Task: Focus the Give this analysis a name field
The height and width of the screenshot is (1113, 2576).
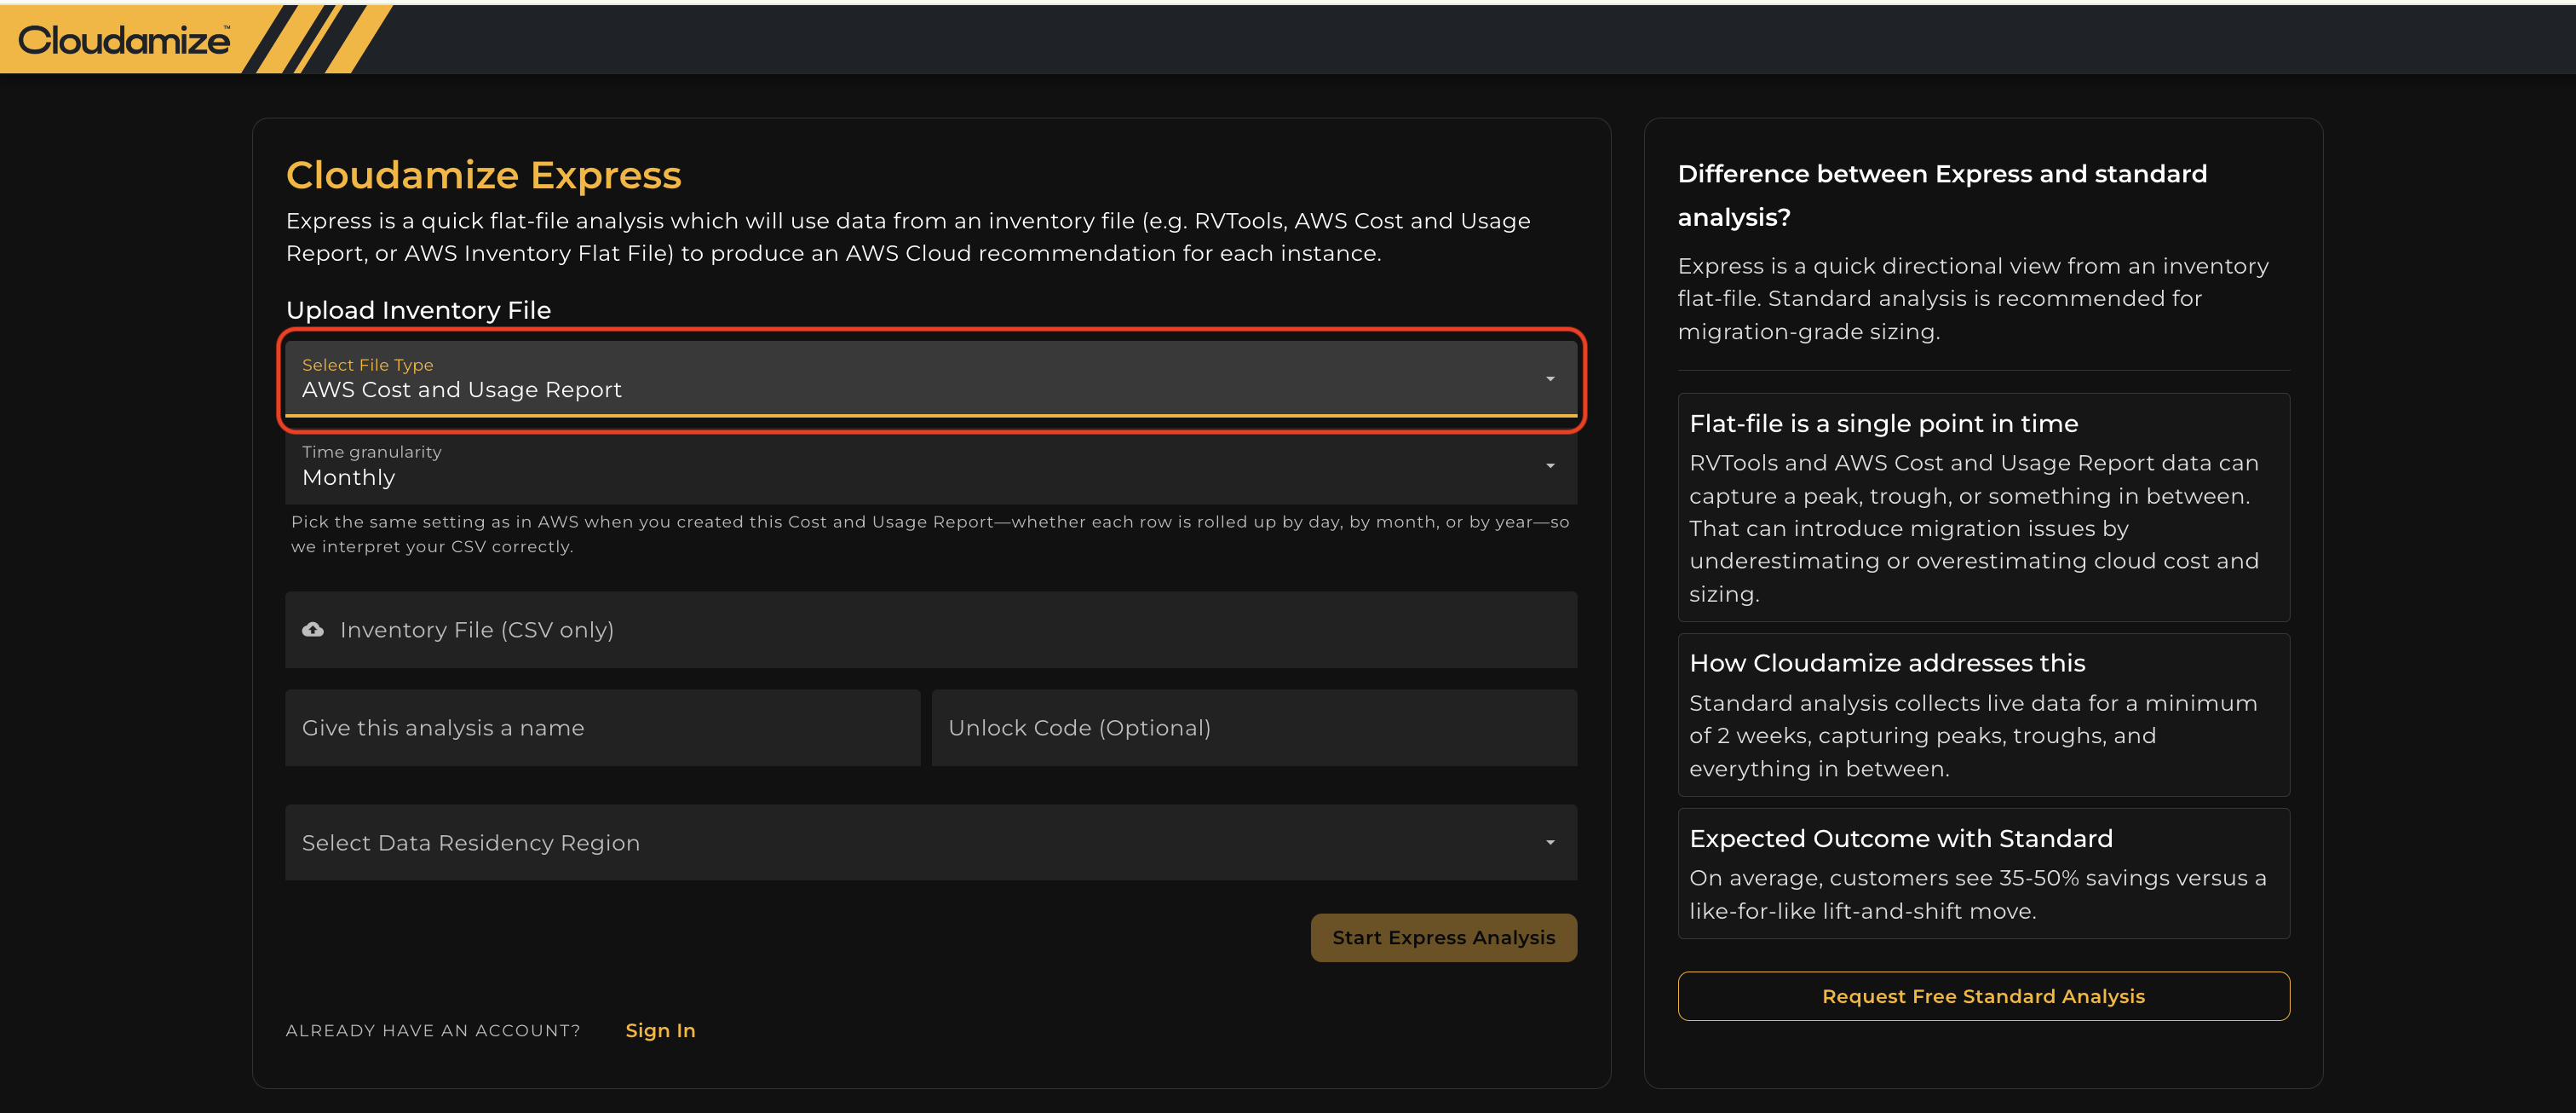Action: tap(603, 728)
